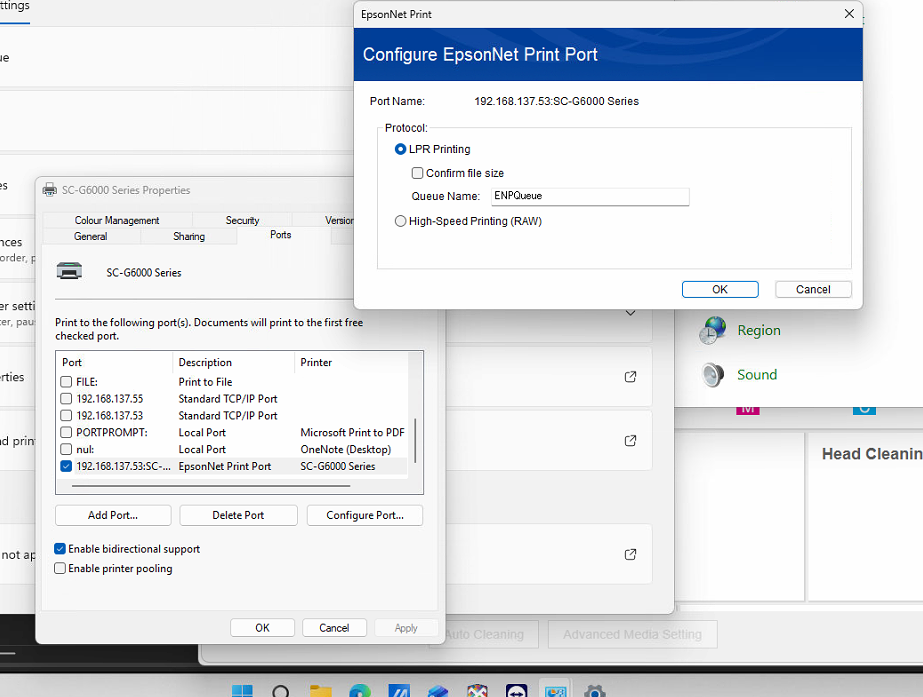Uncheck the EpsonNet Print Port row checkbox
Image resolution: width=923 pixels, height=697 pixels.
pyautogui.click(x=66, y=466)
